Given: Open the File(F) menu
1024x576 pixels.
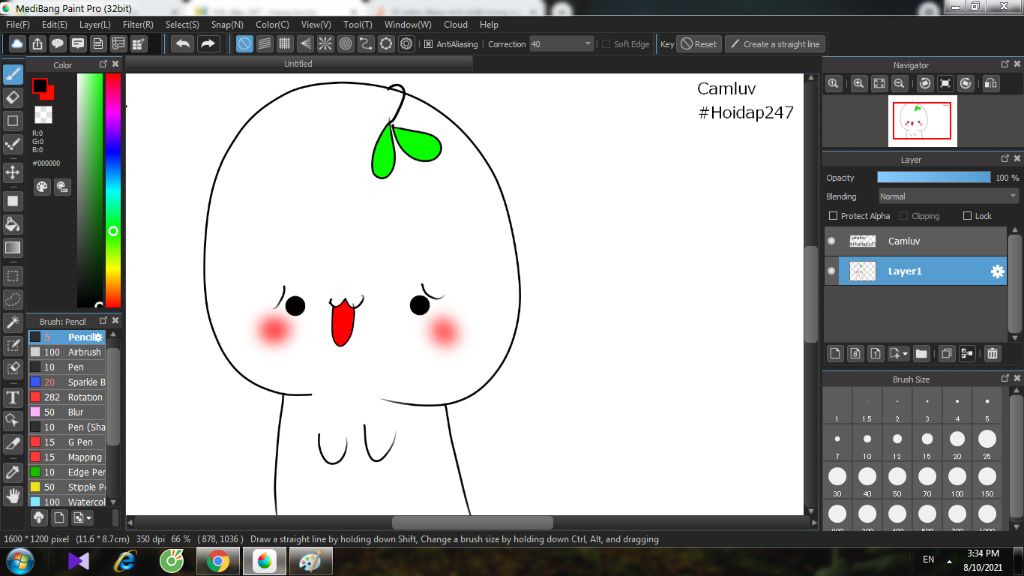Looking at the screenshot, I should point(18,25).
